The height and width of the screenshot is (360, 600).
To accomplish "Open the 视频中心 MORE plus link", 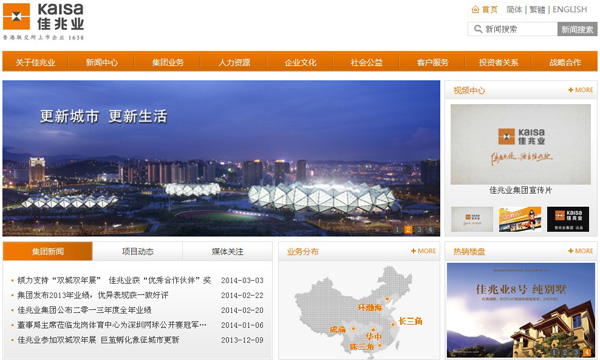I will 580,90.
